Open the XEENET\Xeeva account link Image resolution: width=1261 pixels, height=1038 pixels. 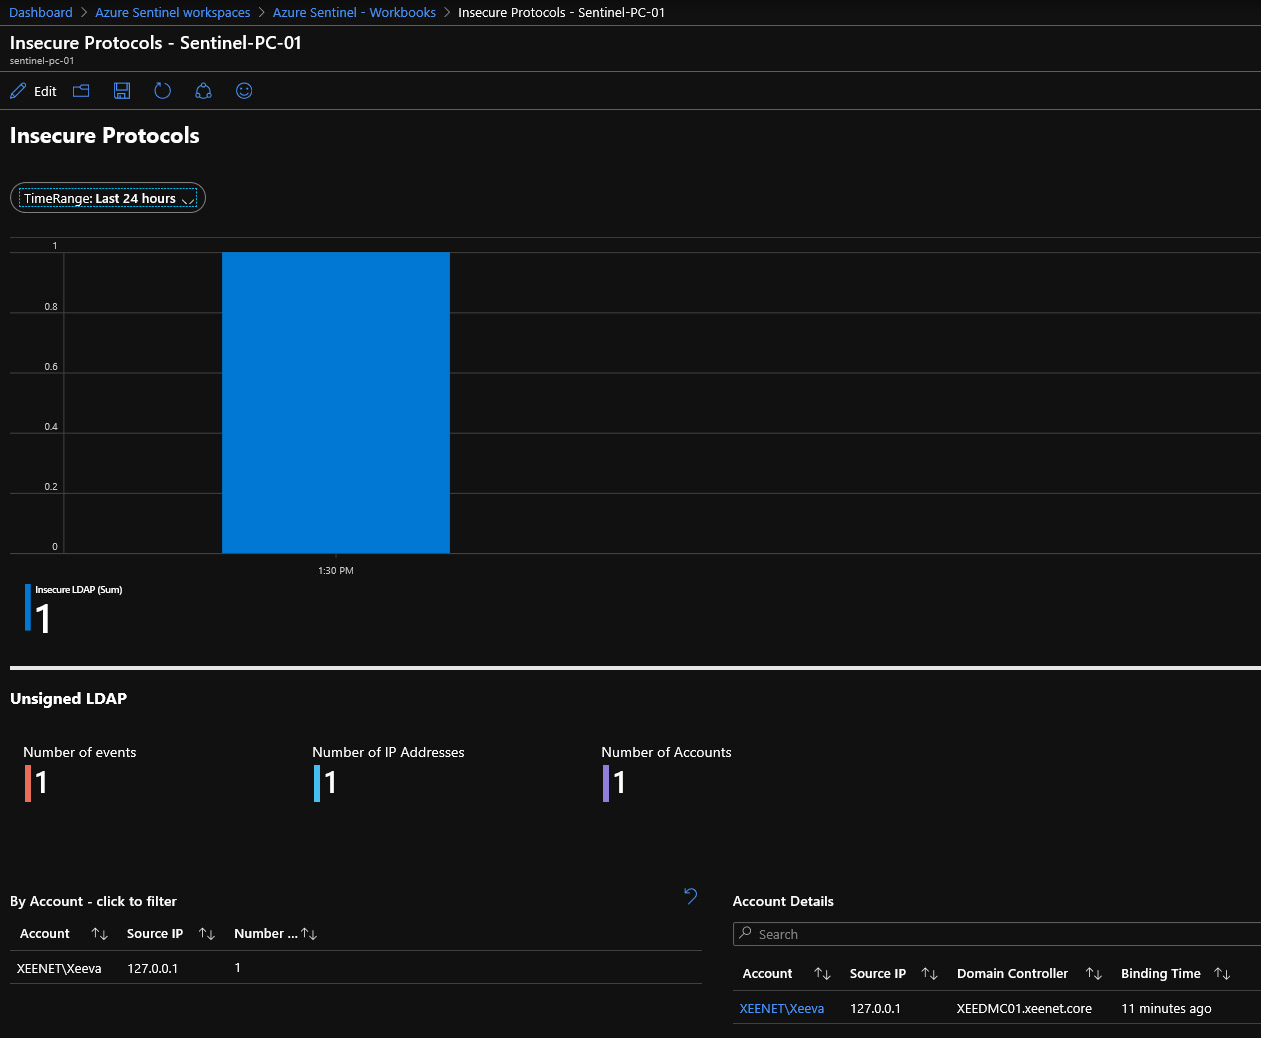click(782, 1008)
